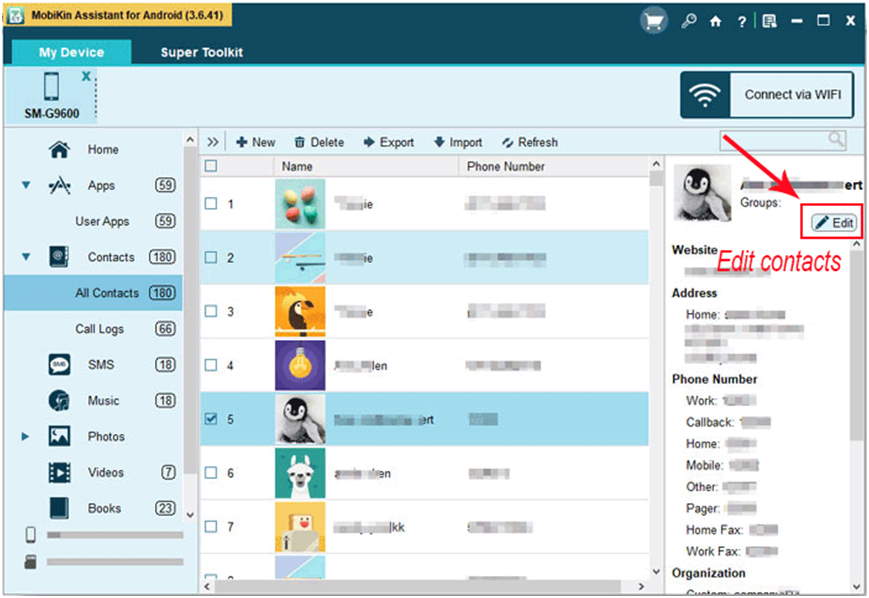Open the Books category in sidebar
Image resolution: width=869 pixels, height=598 pixels.
click(x=104, y=508)
